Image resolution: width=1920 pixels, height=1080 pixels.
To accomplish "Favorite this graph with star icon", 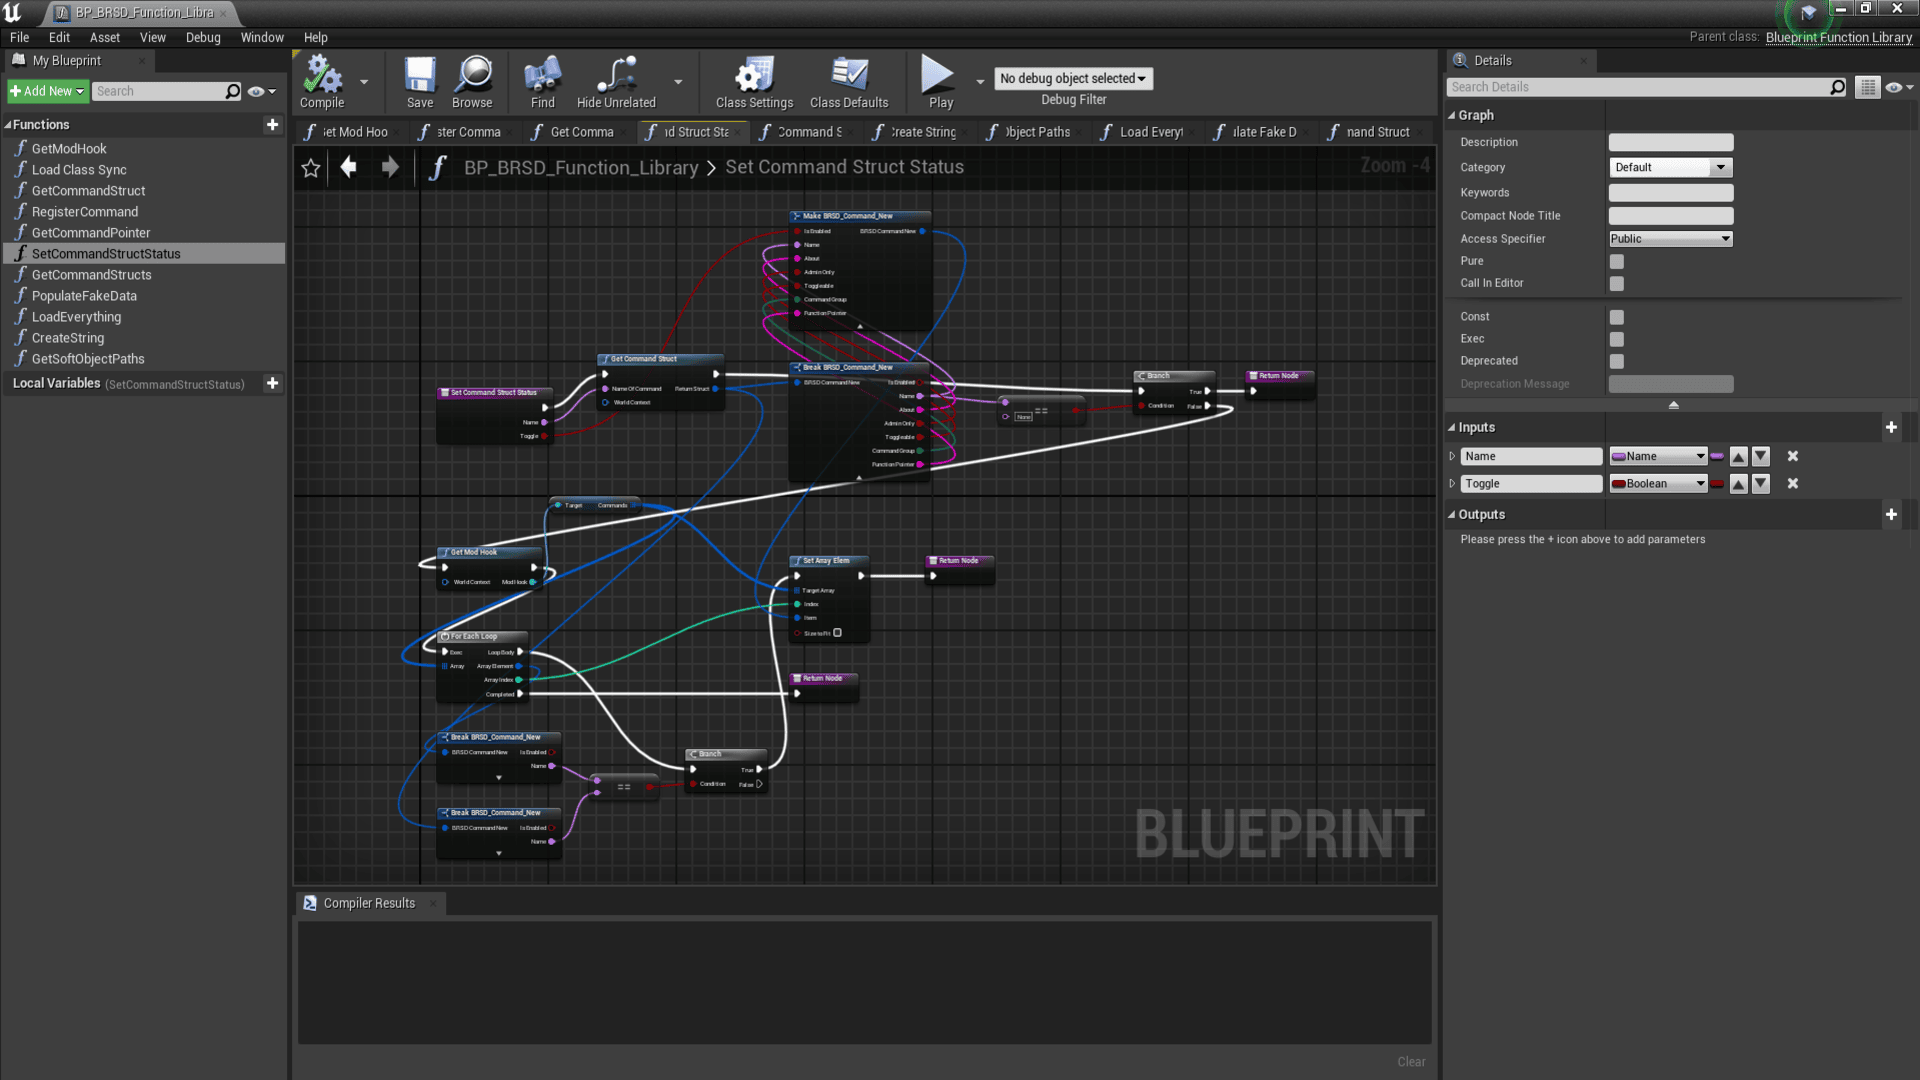I will click(x=311, y=168).
